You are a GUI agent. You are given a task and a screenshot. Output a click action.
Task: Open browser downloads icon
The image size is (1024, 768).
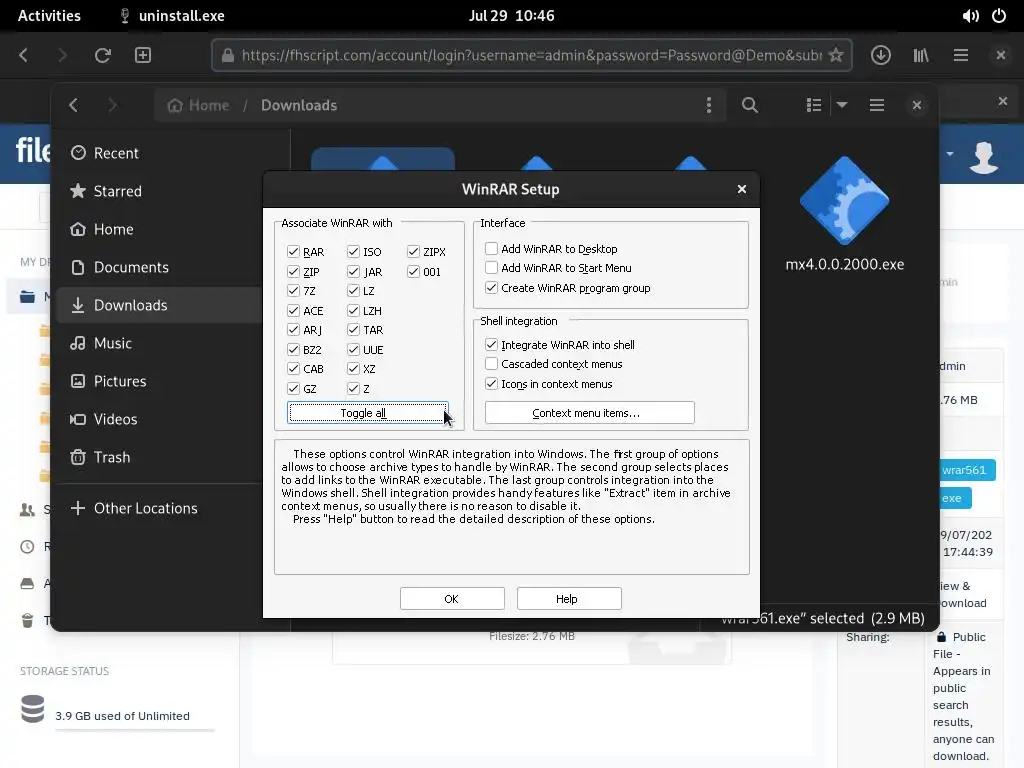click(x=881, y=55)
